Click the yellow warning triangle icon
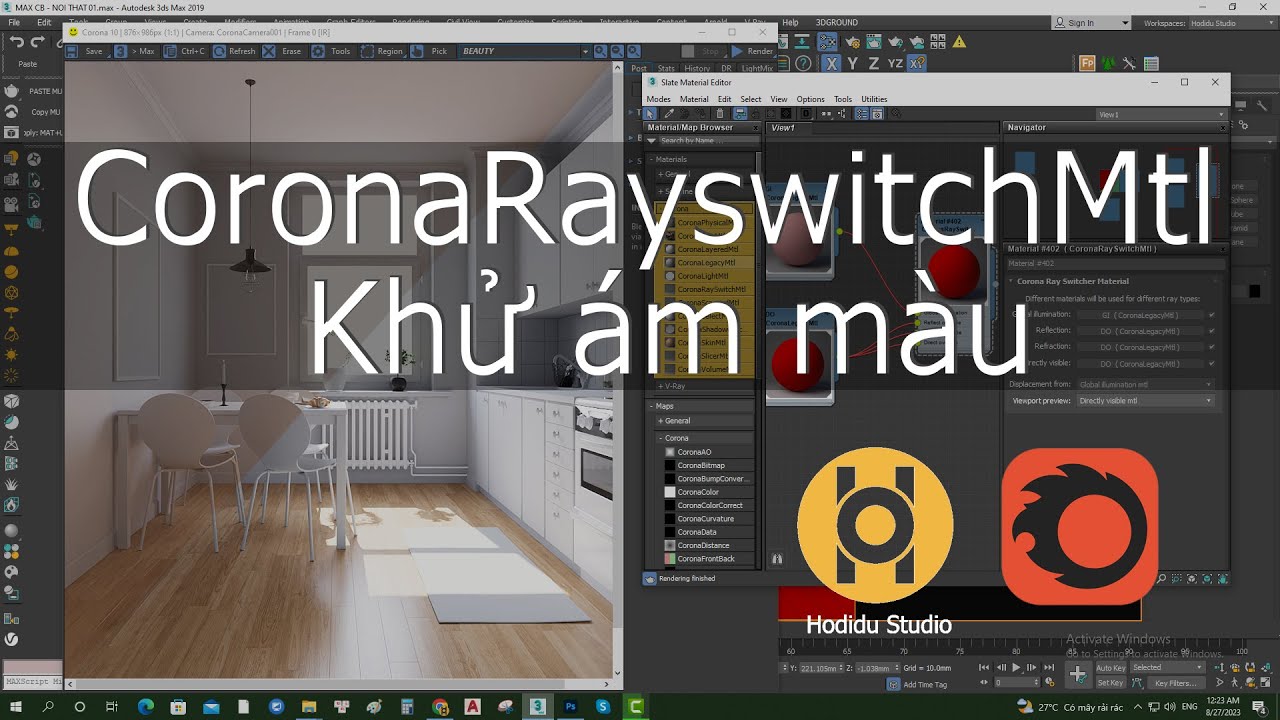The image size is (1280, 720). (x=959, y=41)
